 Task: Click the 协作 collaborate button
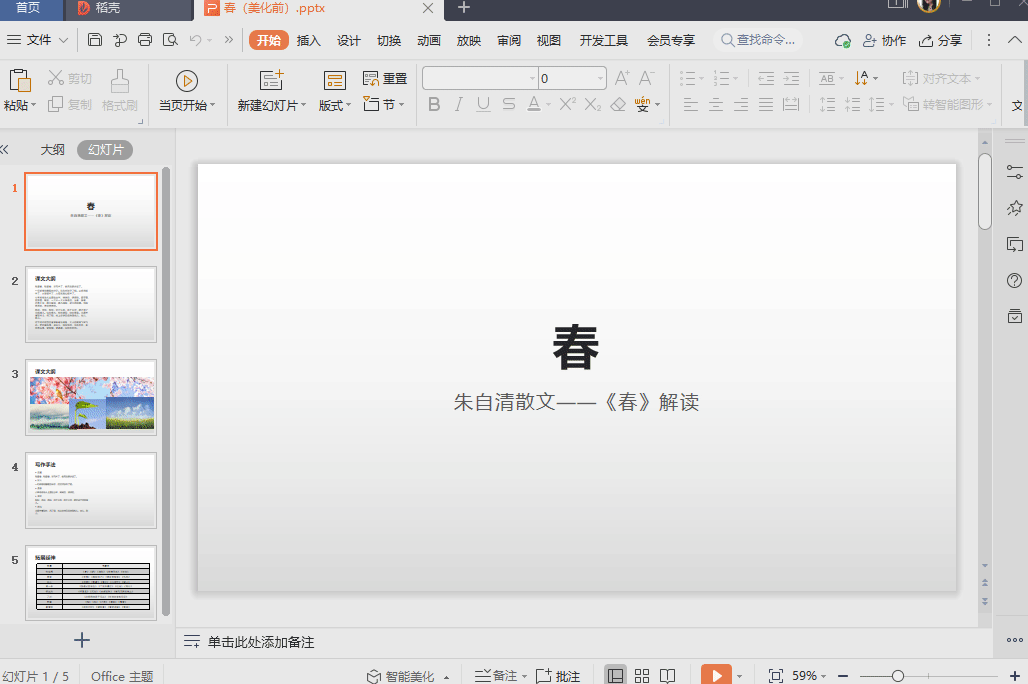[884, 41]
